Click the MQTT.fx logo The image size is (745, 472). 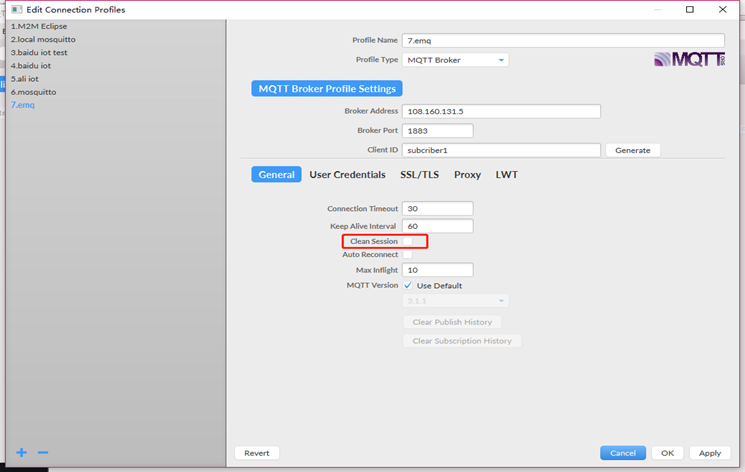pyautogui.click(x=689, y=59)
